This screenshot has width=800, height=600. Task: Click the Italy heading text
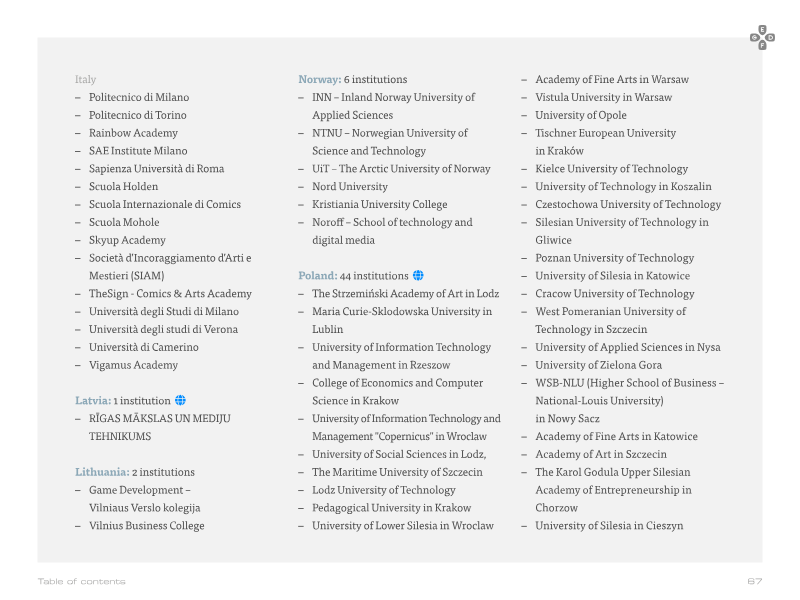(x=85, y=79)
